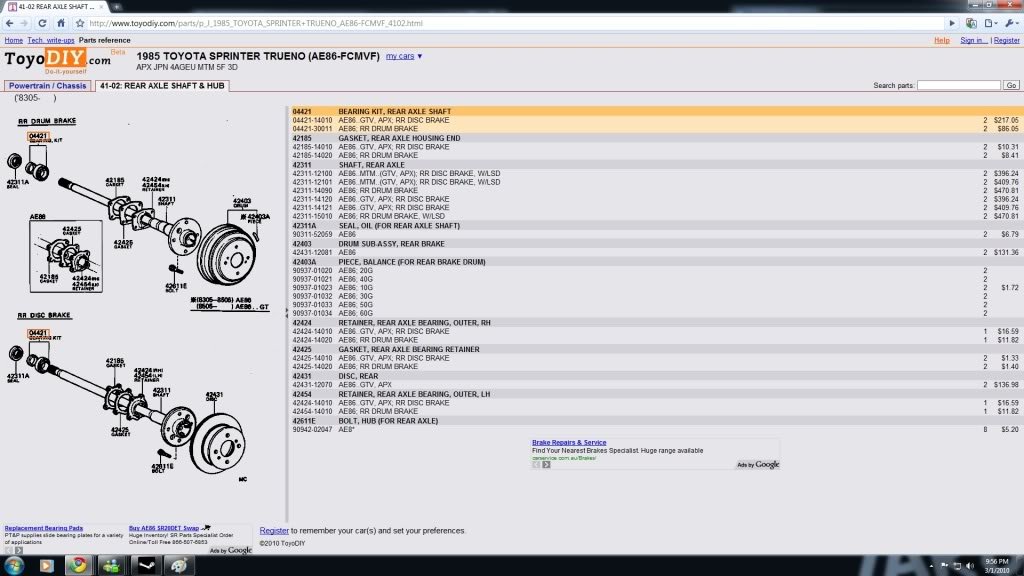This screenshot has height=576, width=1024.
Task: Open the Chrome page menu icon
Action: pos(990,23)
